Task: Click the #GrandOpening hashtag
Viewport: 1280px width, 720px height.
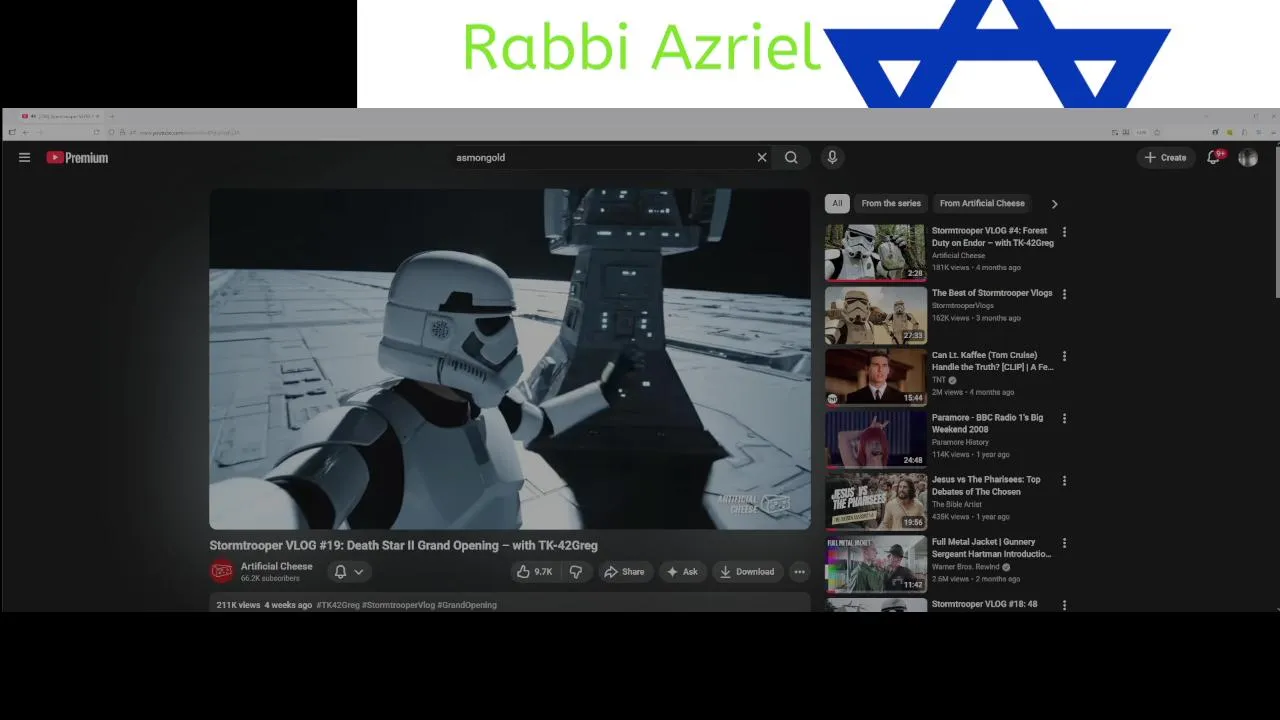Action: (467, 605)
